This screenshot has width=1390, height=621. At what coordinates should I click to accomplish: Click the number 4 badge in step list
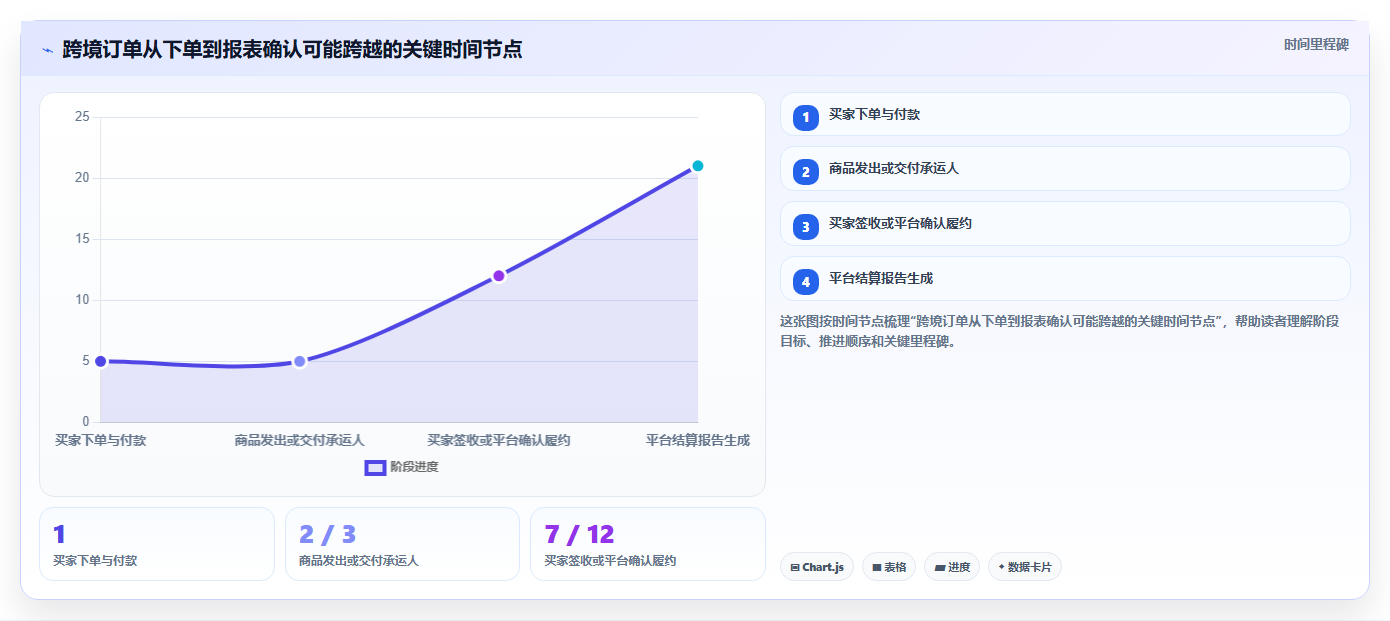pyautogui.click(x=806, y=282)
